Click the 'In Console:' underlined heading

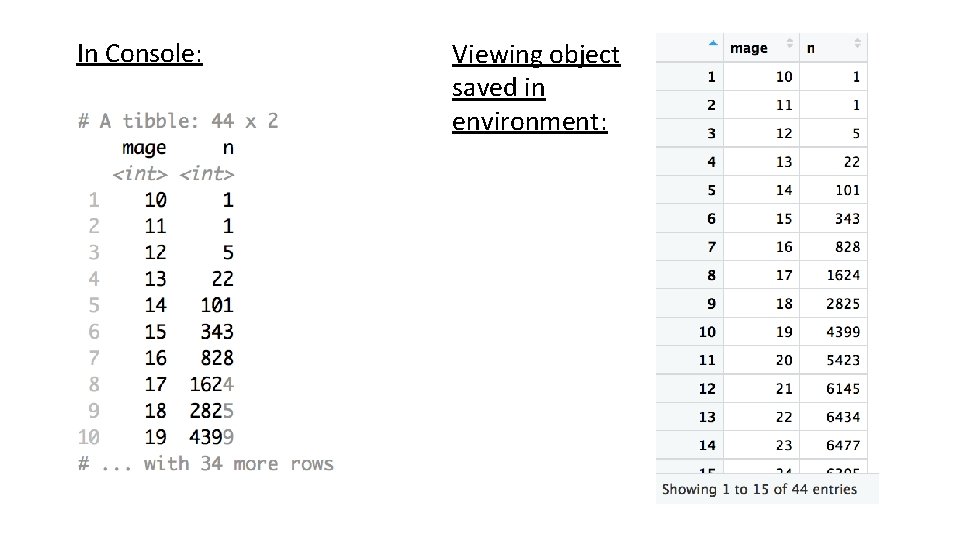click(139, 53)
